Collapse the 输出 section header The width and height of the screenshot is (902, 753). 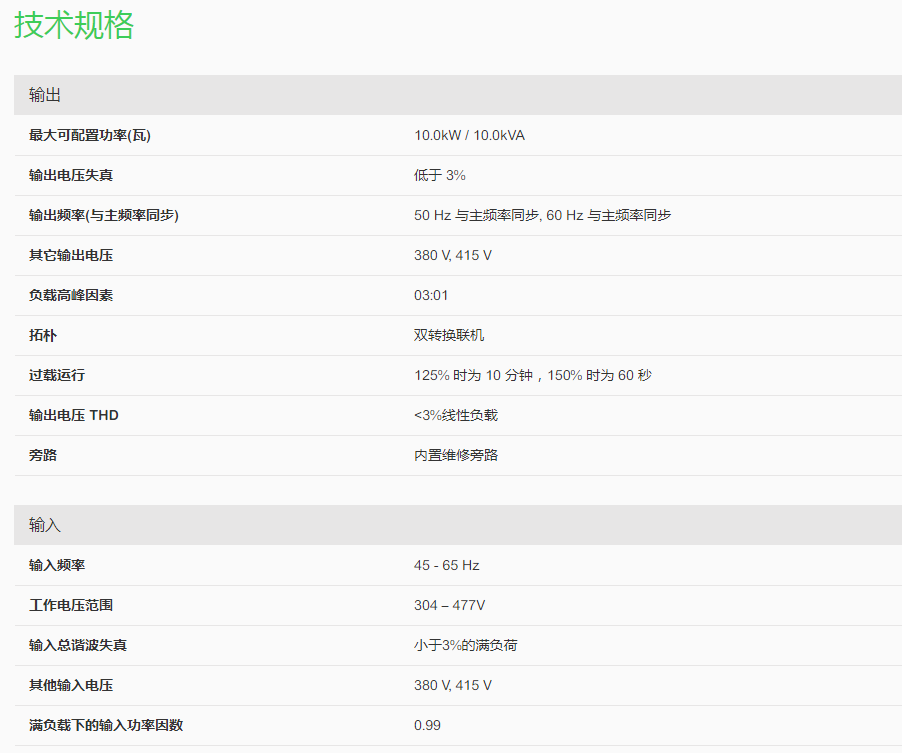coord(45,95)
